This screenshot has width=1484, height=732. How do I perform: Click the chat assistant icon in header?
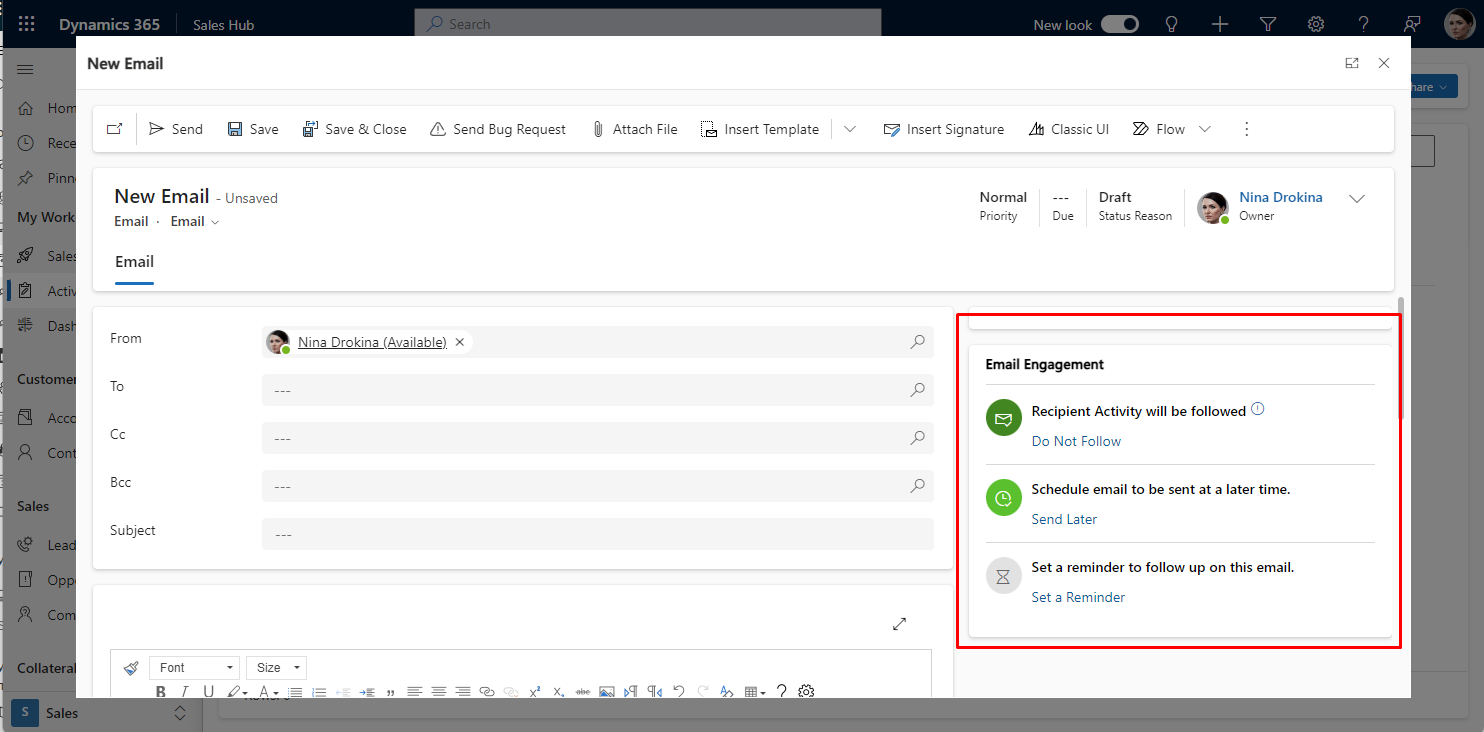click(x=1413, y=24)
